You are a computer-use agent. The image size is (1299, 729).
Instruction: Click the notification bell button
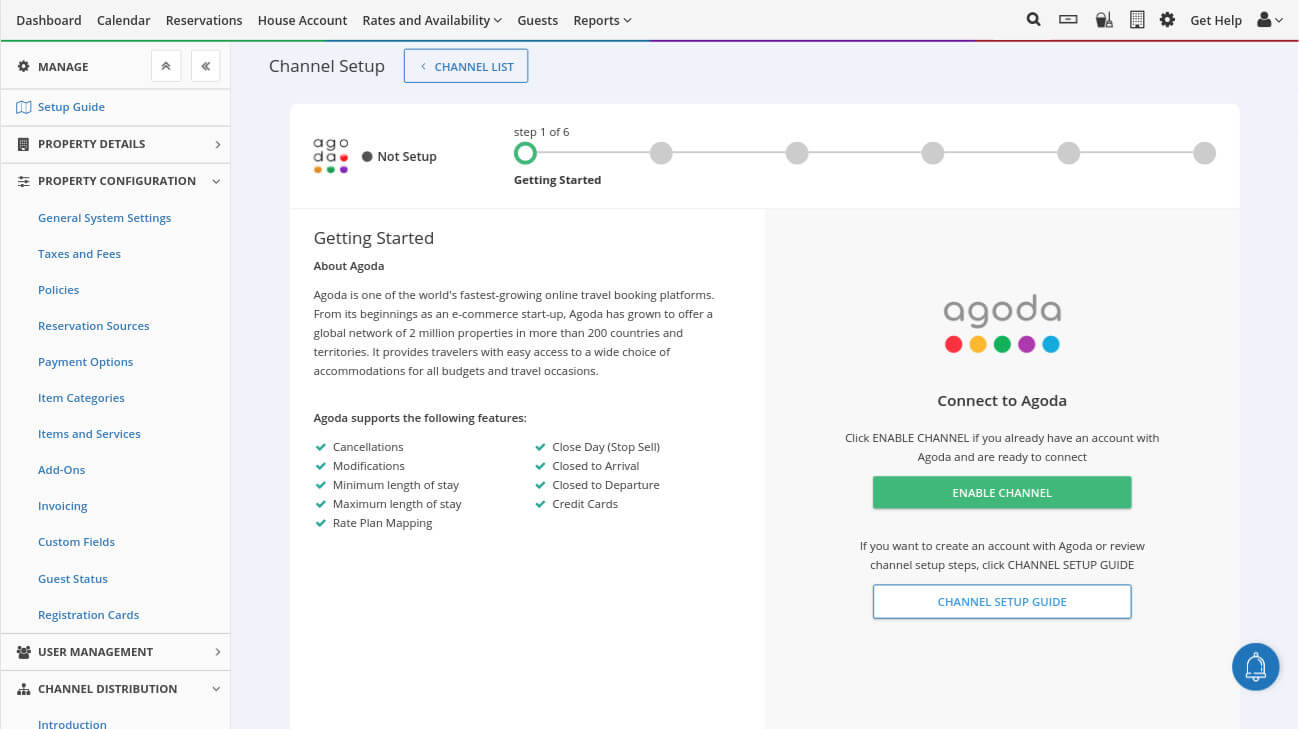click(x=1256, y=667)
